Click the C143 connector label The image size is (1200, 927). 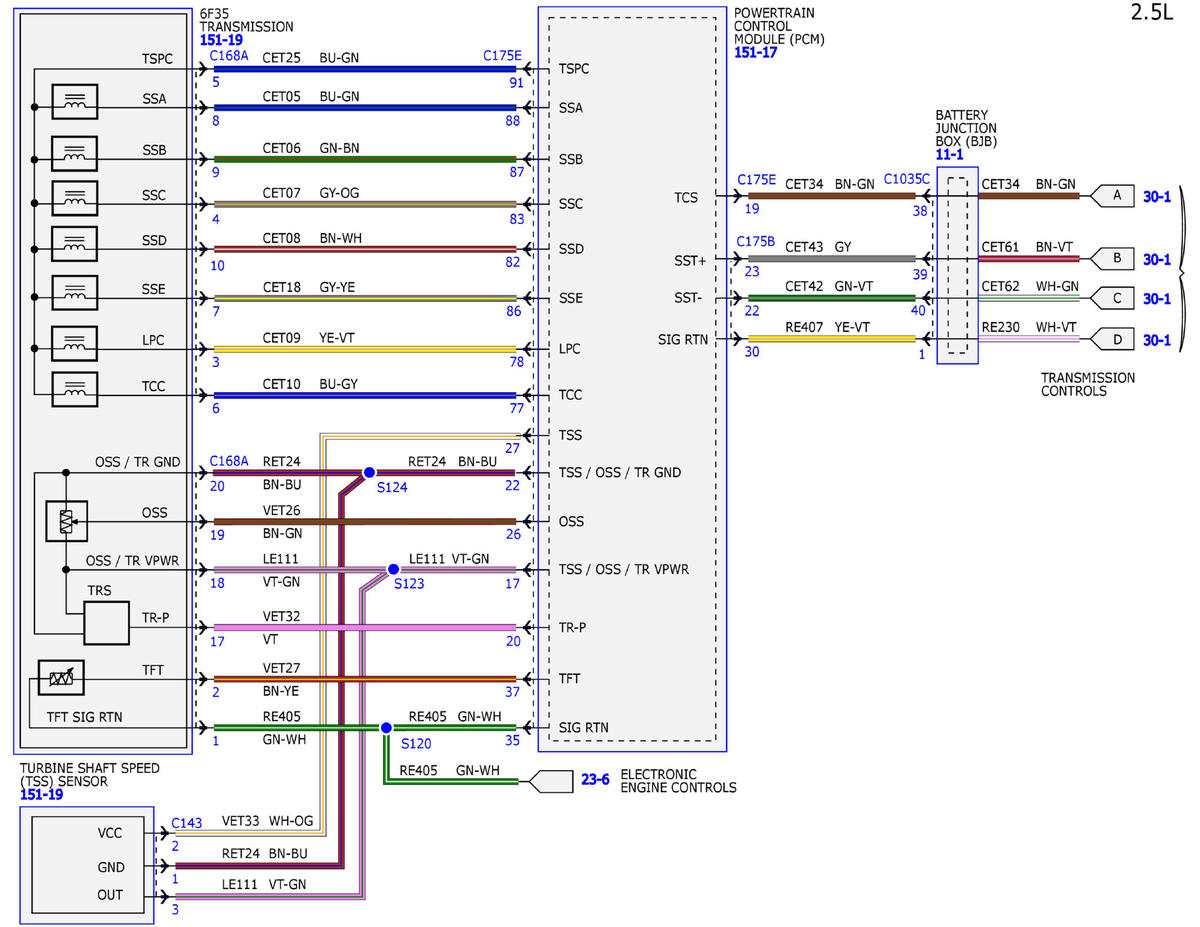187,823
